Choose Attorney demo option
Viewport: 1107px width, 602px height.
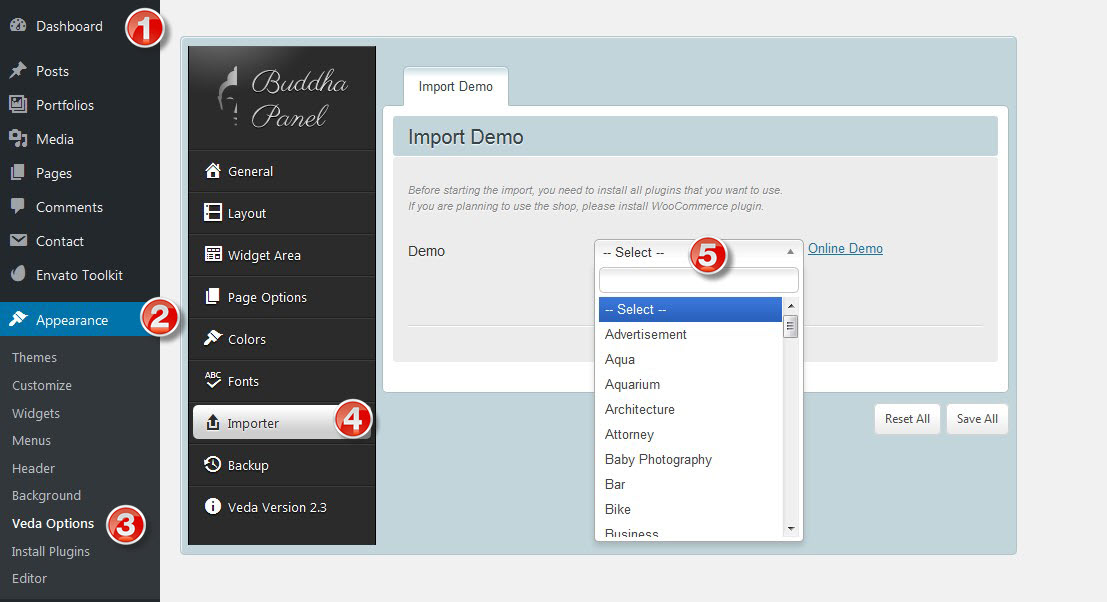(x=690, y=435)
